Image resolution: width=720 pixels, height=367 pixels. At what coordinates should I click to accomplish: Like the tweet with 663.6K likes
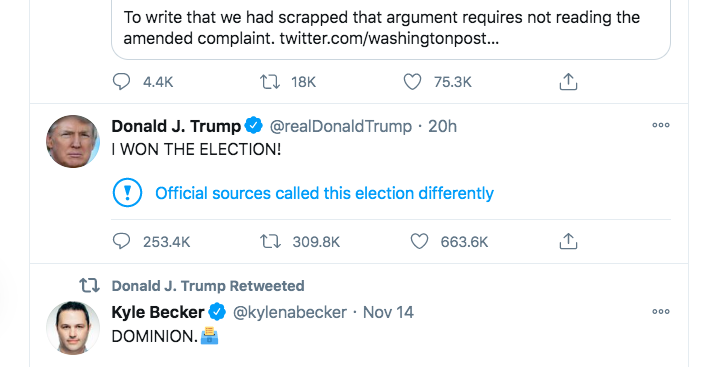(419, 241)
